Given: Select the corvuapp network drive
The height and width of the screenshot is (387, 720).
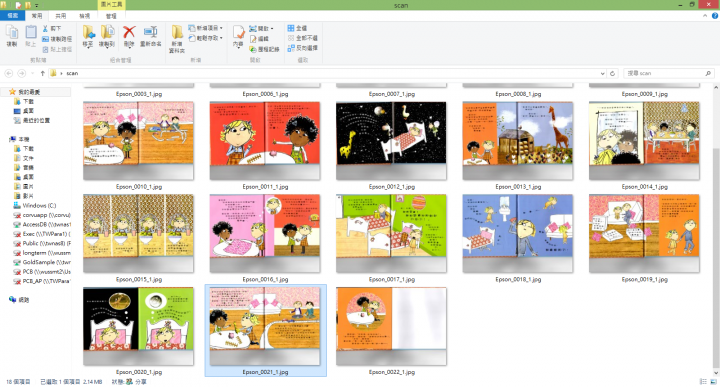Looking at the screenshot, I should click(42, 215).
